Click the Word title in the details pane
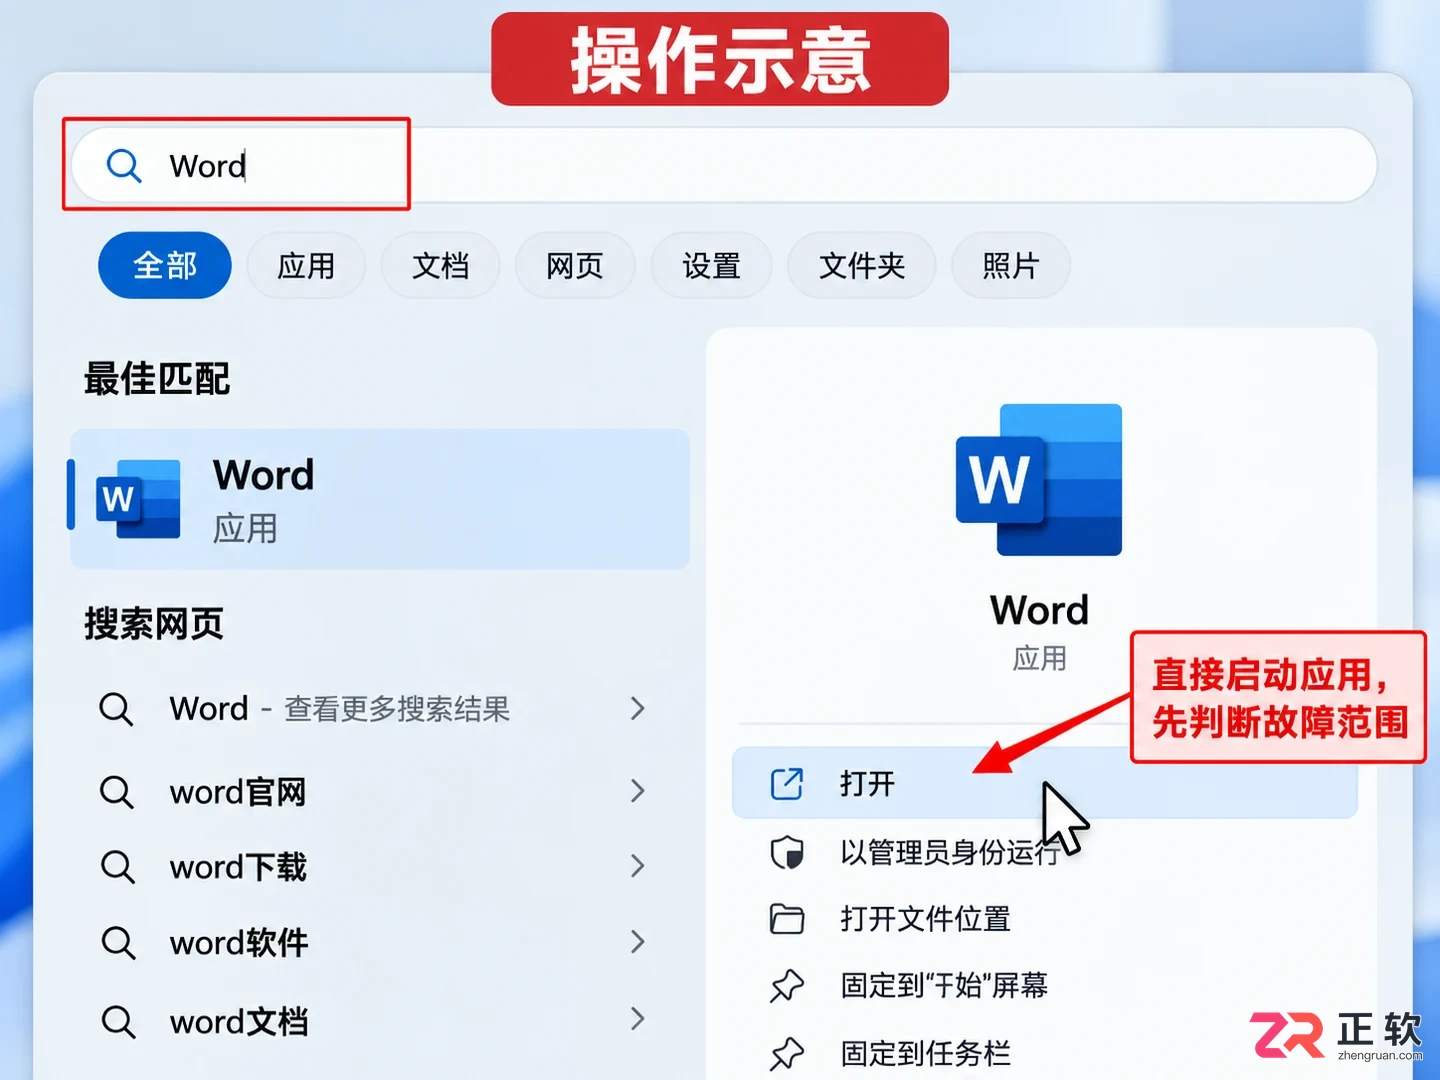 [x=1039, y=610]
